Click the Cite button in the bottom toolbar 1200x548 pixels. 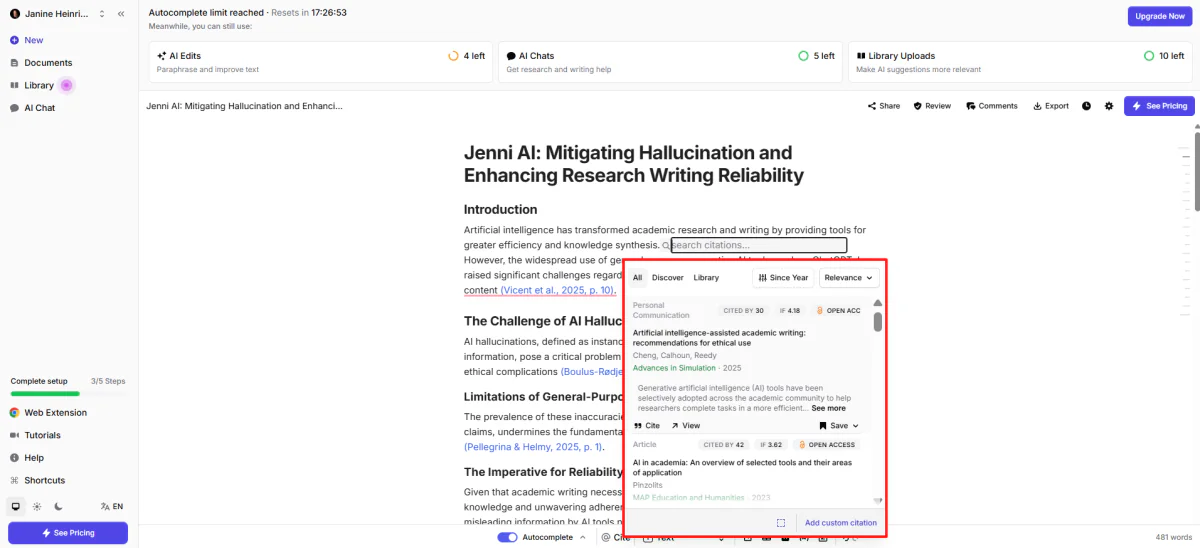coord(616,538)
